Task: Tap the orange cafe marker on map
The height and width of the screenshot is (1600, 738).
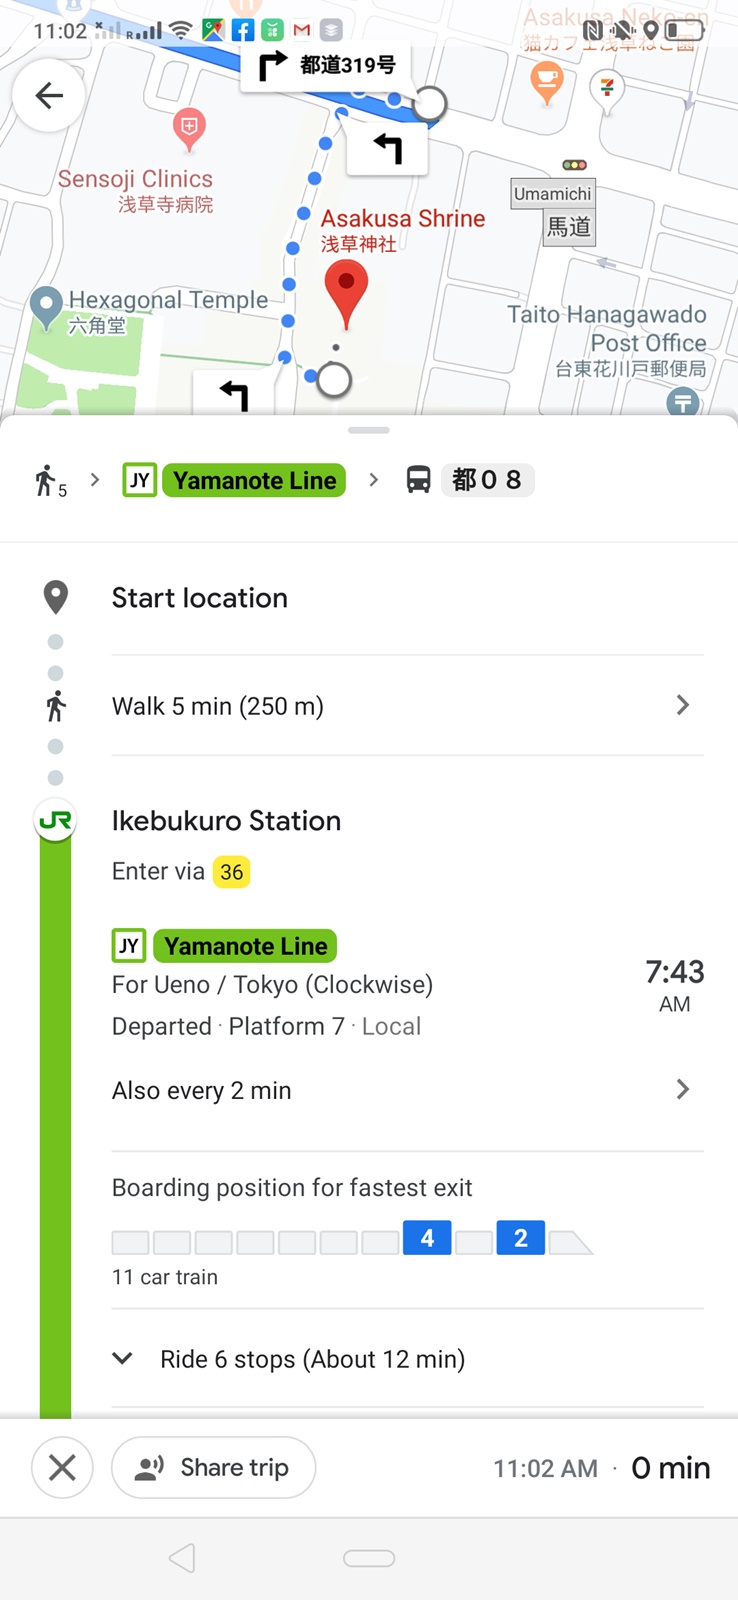Action: coord(546,80)
